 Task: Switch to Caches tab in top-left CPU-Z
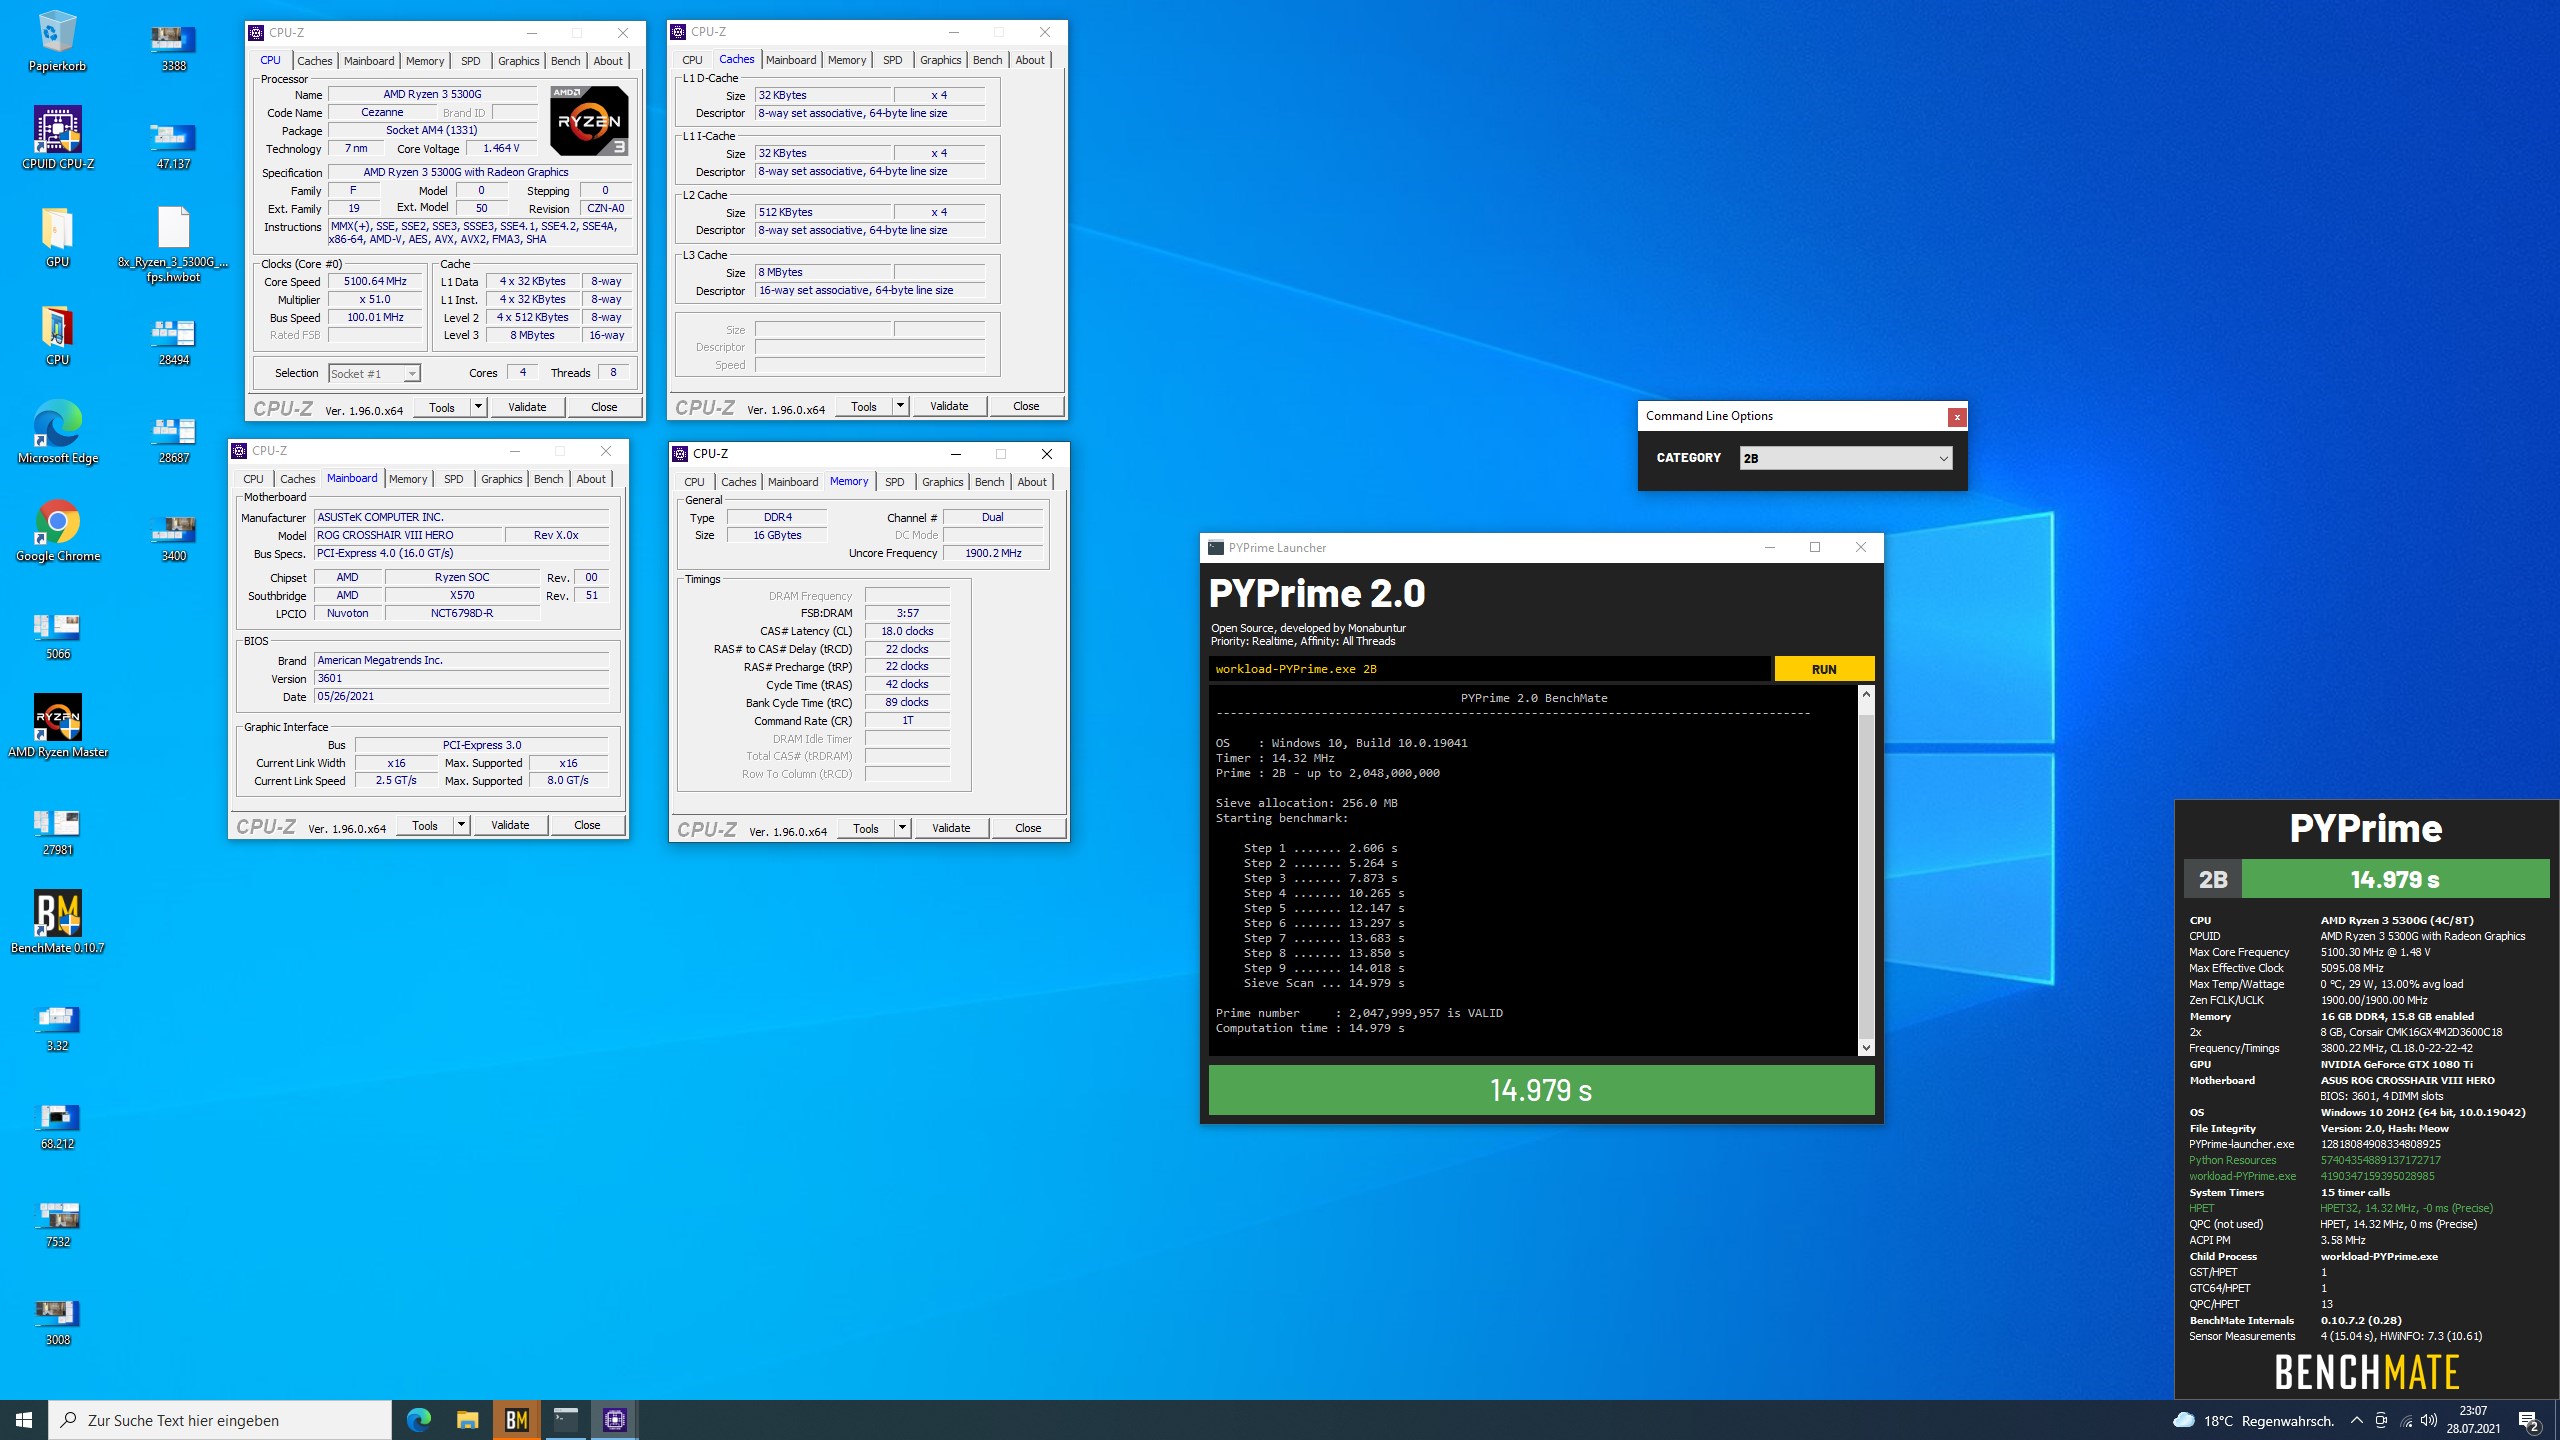click(x=314, y=61)
